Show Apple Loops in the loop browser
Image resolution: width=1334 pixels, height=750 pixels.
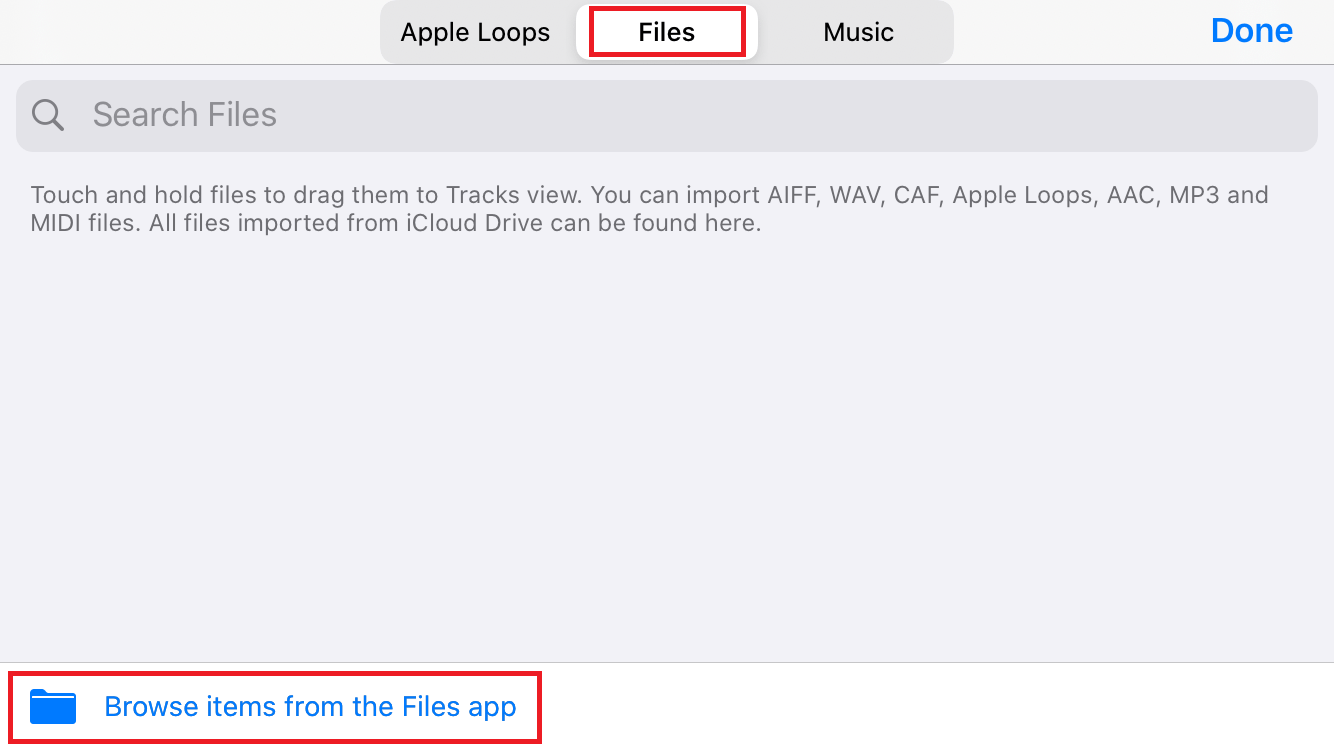(475, 32)
